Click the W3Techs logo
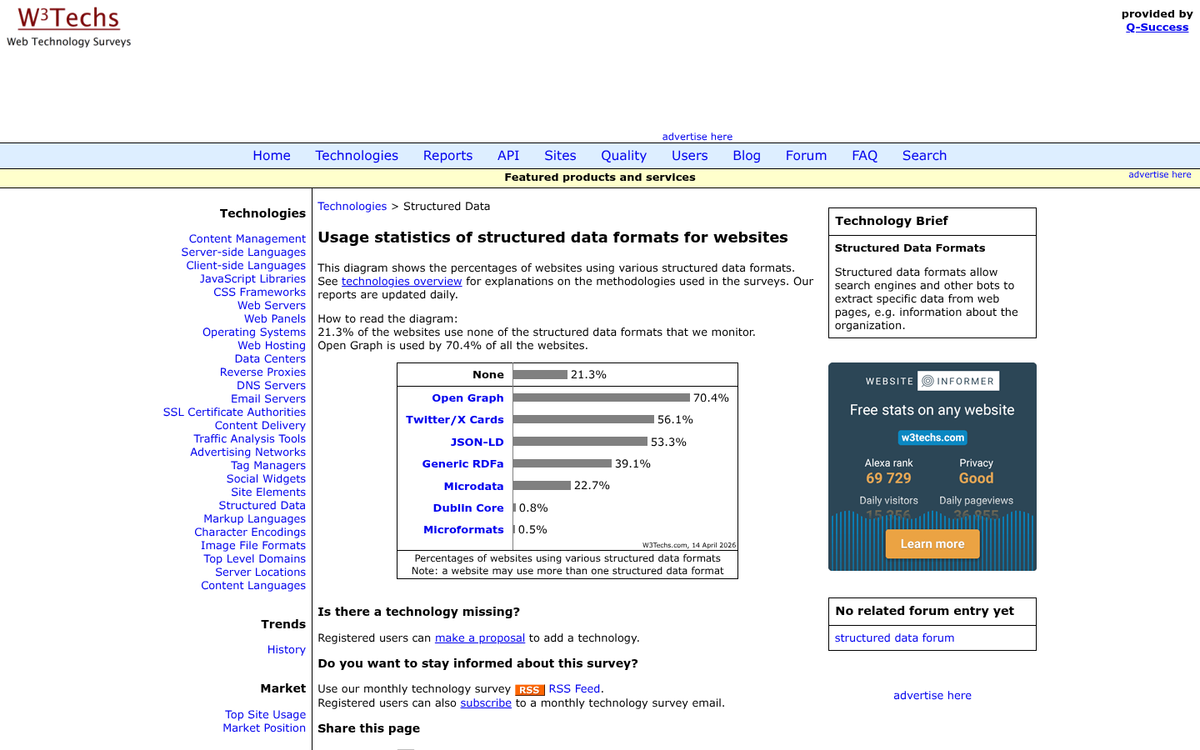This screenshot has width=1200, height=750. tap(66, 18)
